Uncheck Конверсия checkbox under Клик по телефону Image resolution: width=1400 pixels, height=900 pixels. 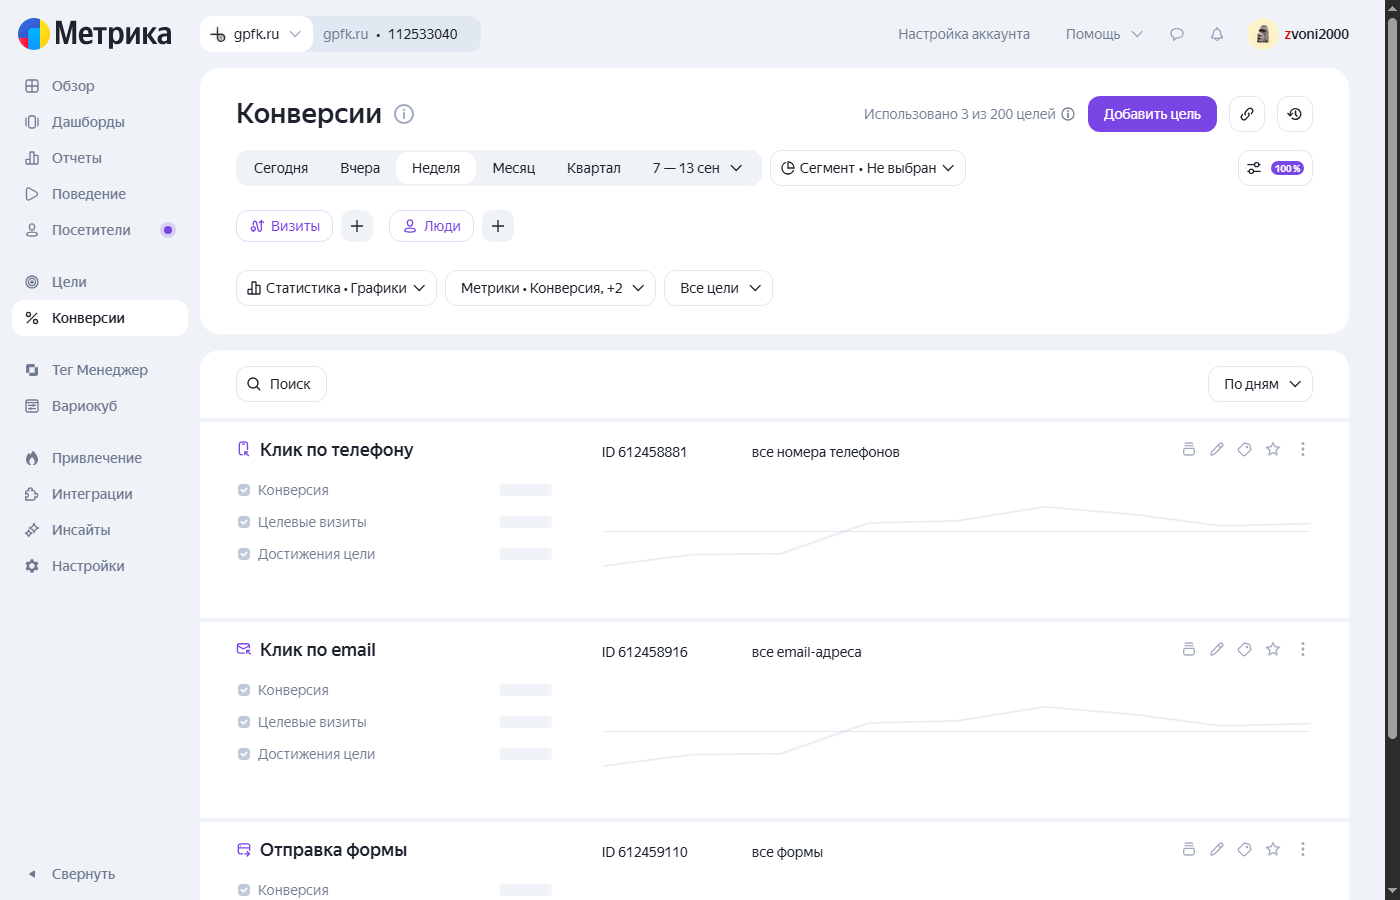244,490
